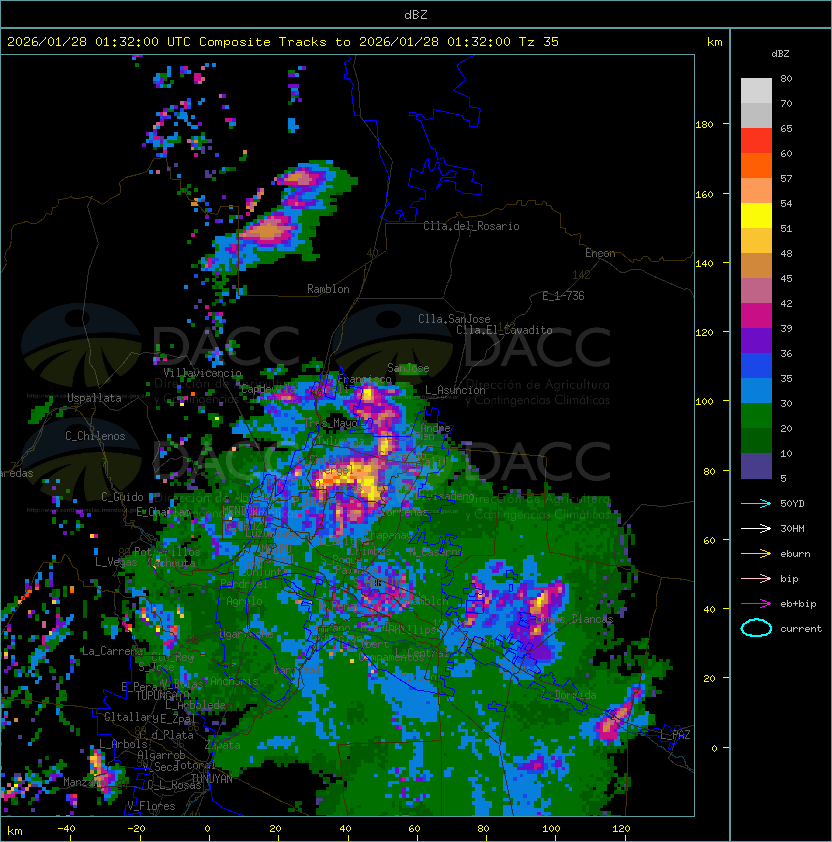
Task: Pick the bright green legend swatch below 30
Action: [x=756, y=416]
